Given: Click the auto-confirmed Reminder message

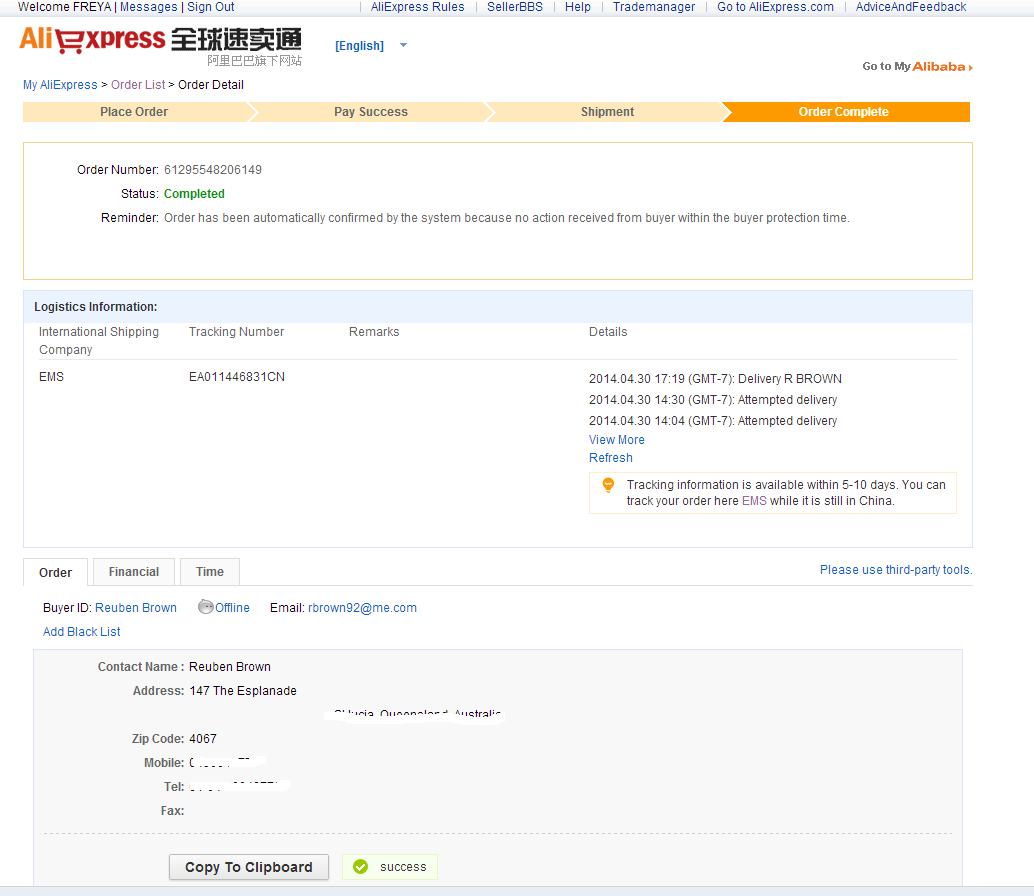Looking at the screenshot, I should tap(506, 218).
